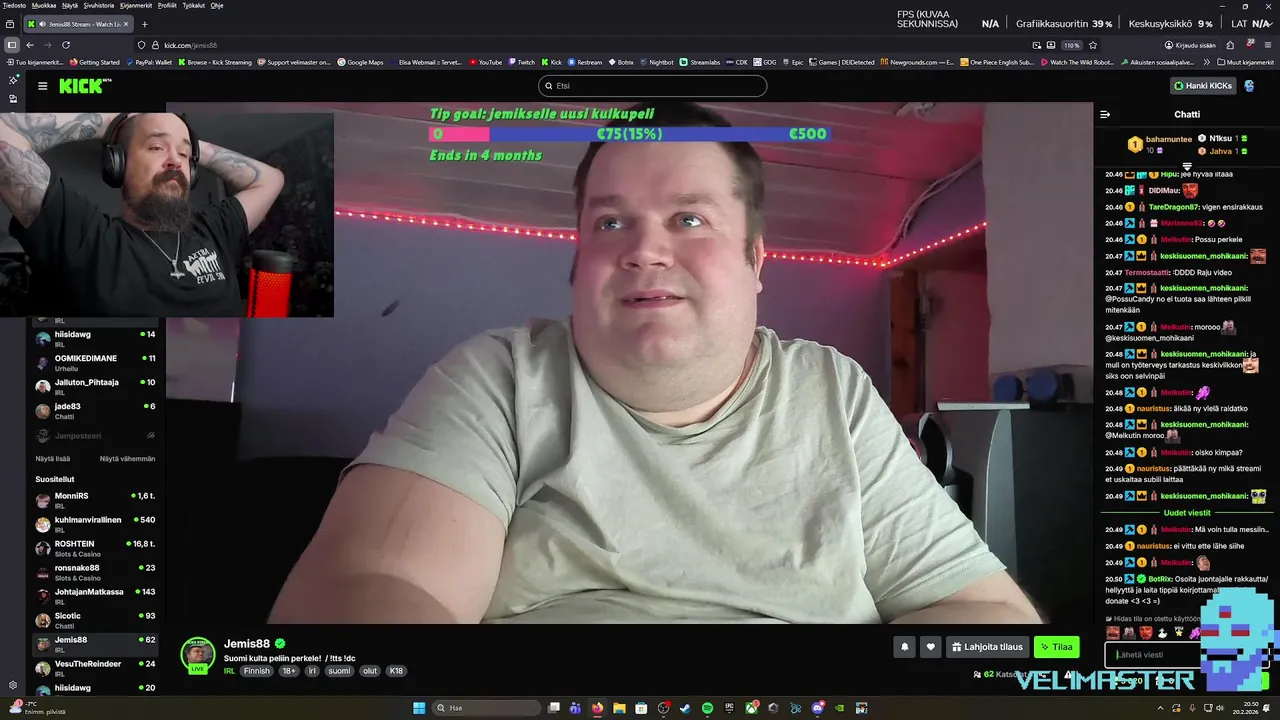Open the Firefox application menu icon
The height and width of the screenshot is (720, 1280).
point(1269,45)
